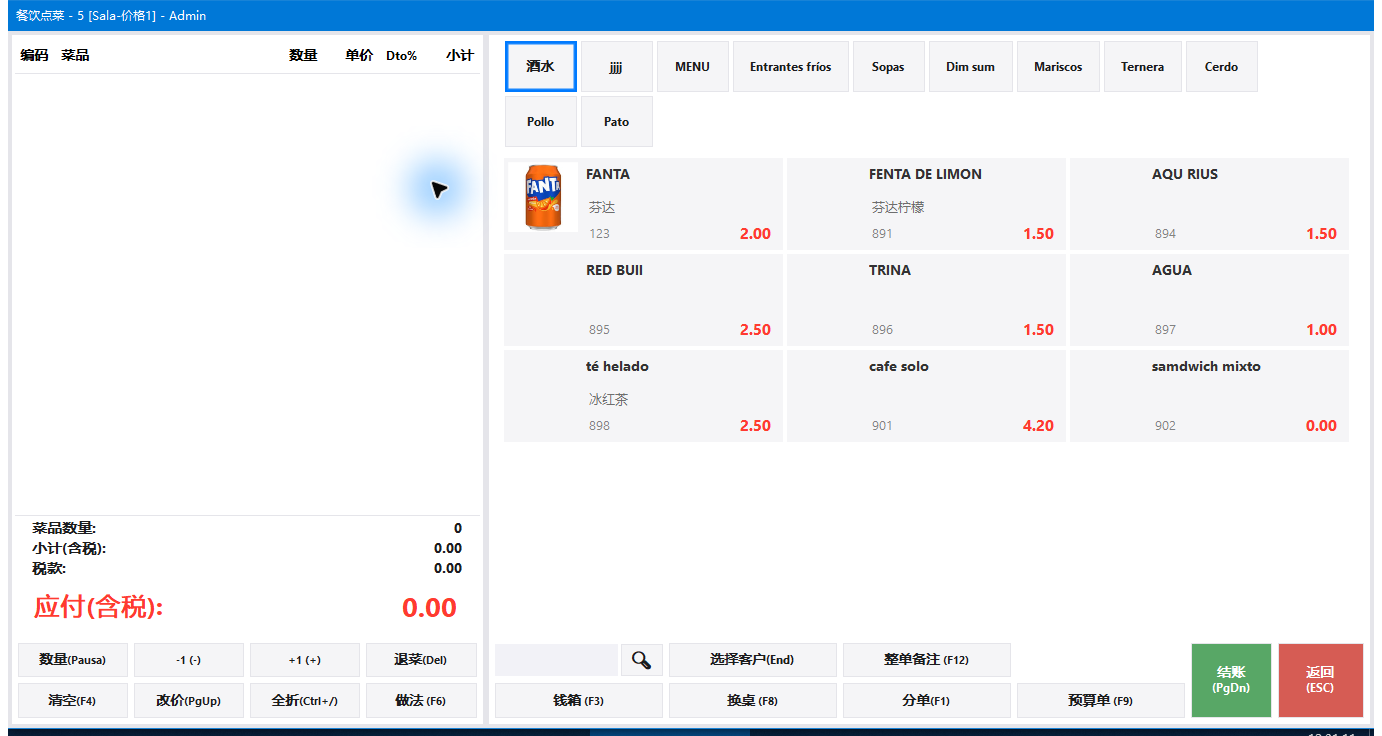Open the cash drawer 钱箱 (F3)
This screenshot has height=736, width=1382.
[579, 701]
